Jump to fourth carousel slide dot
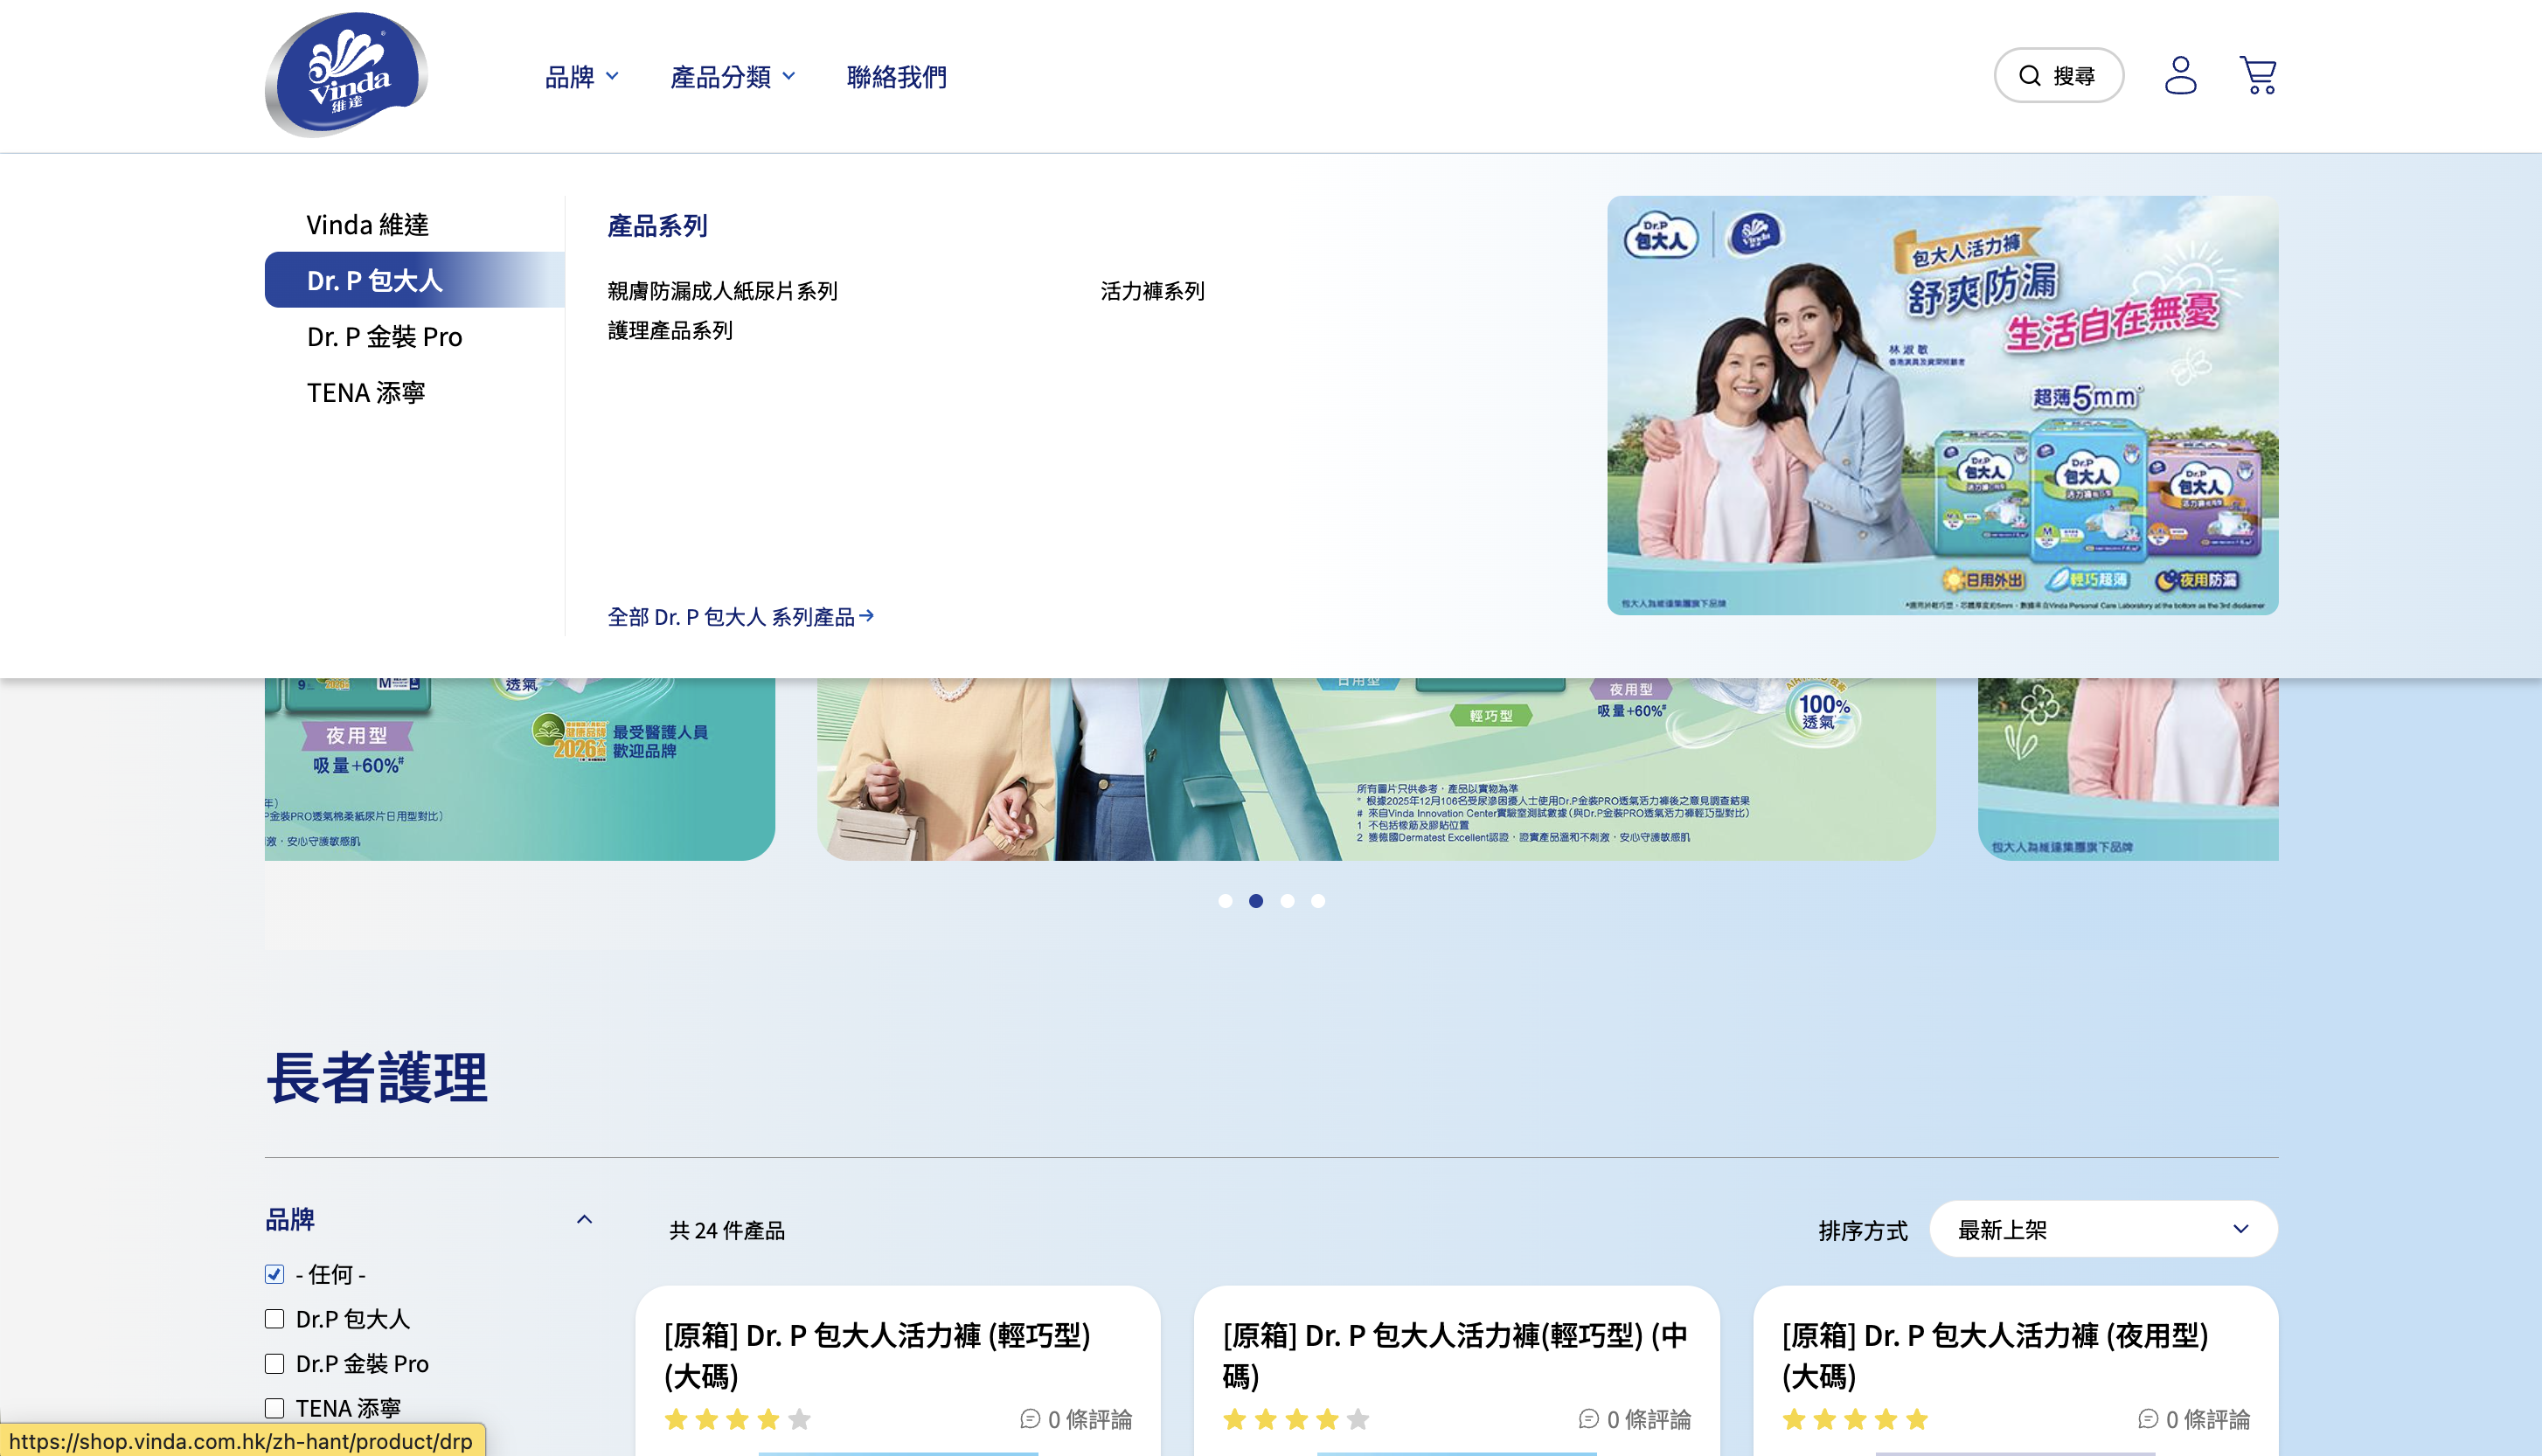 pos(1318,901)
